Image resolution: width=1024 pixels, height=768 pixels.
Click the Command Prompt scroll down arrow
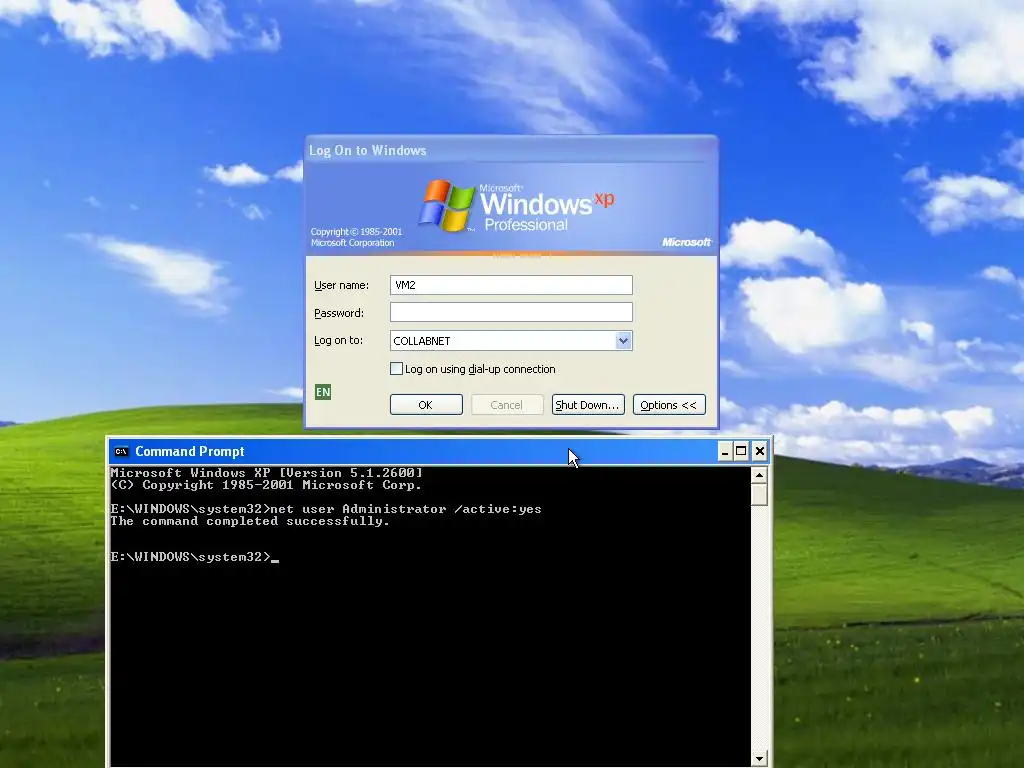[759, 759]
